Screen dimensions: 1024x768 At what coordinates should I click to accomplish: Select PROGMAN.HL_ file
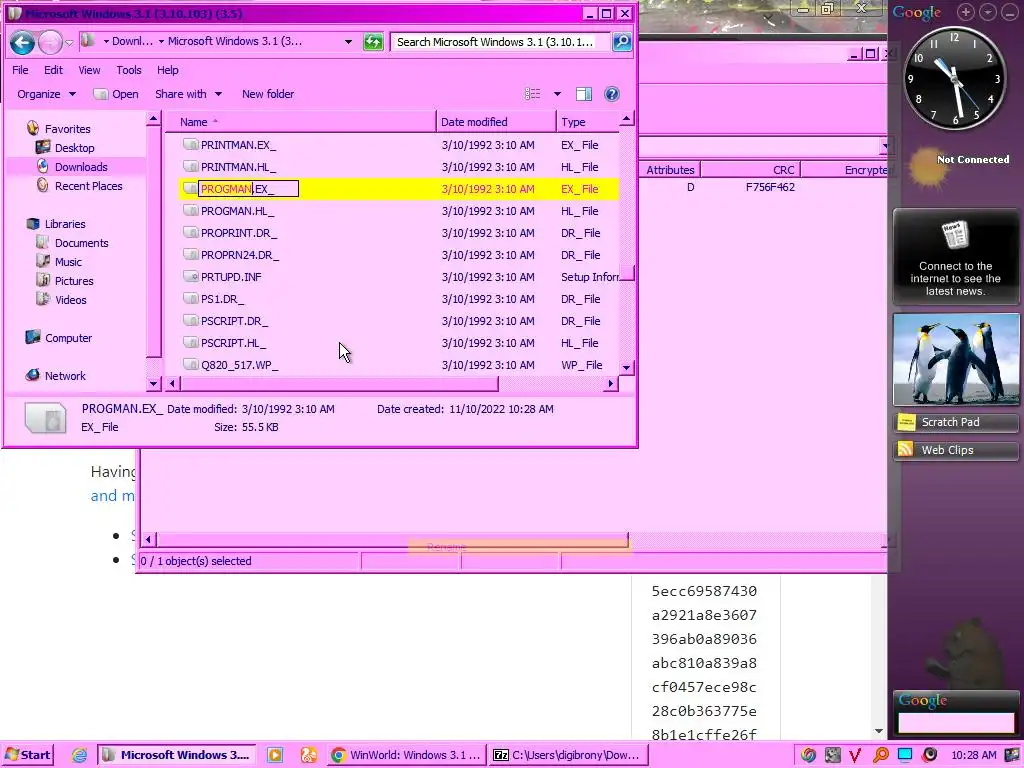(x=237, y=211)
